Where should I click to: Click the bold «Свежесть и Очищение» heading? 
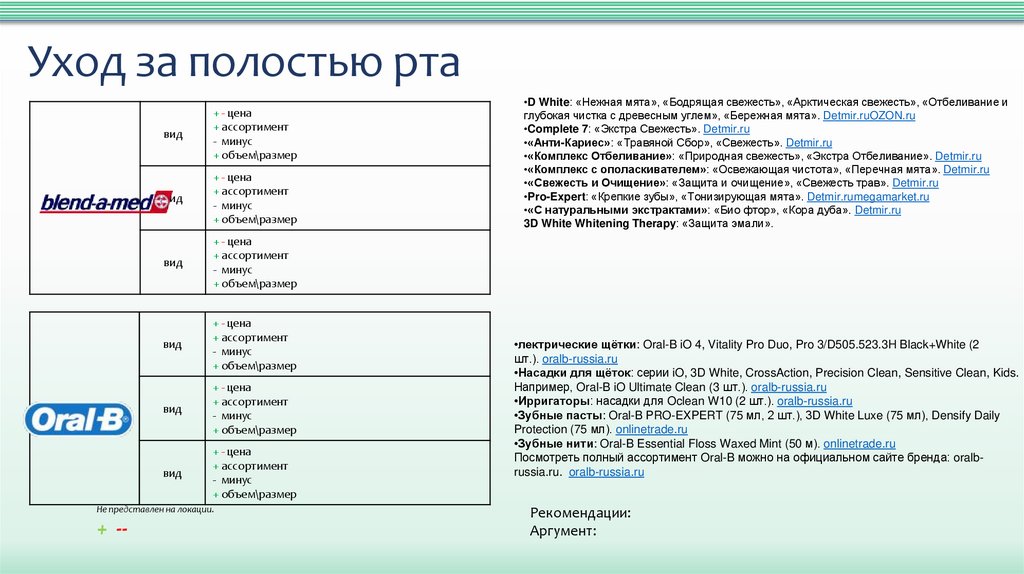(595, 183)
